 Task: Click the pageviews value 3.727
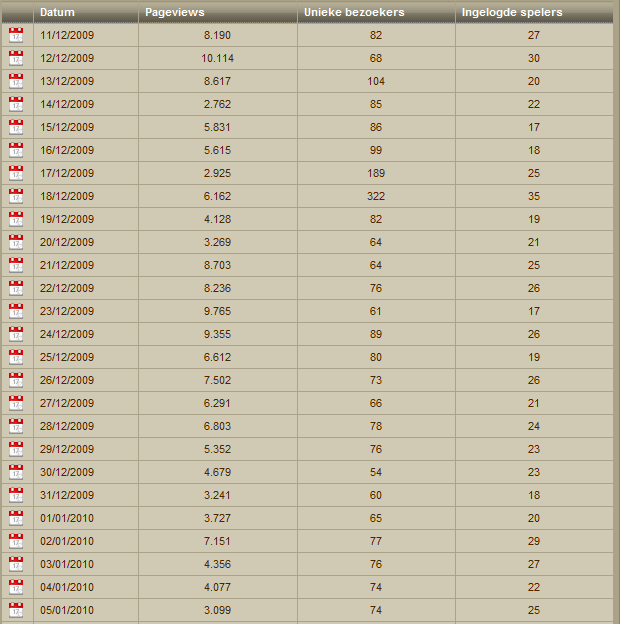tap(218, 518)
